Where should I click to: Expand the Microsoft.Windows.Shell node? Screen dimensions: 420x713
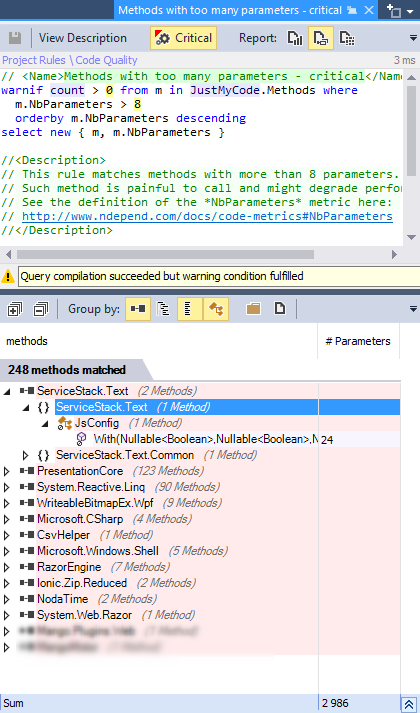click(x=6, y=552)
